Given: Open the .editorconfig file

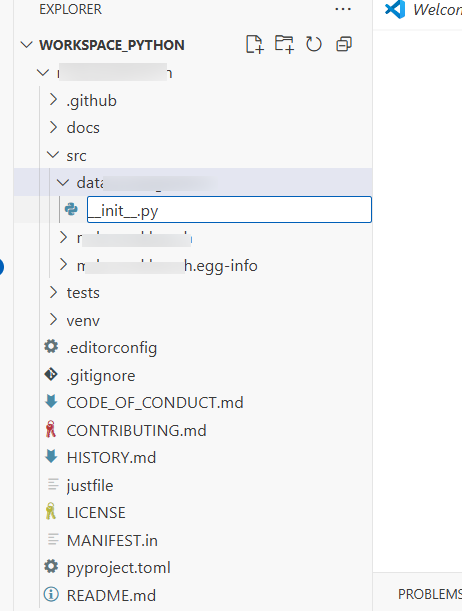Looking at the screenshot, I should point(112,348).
